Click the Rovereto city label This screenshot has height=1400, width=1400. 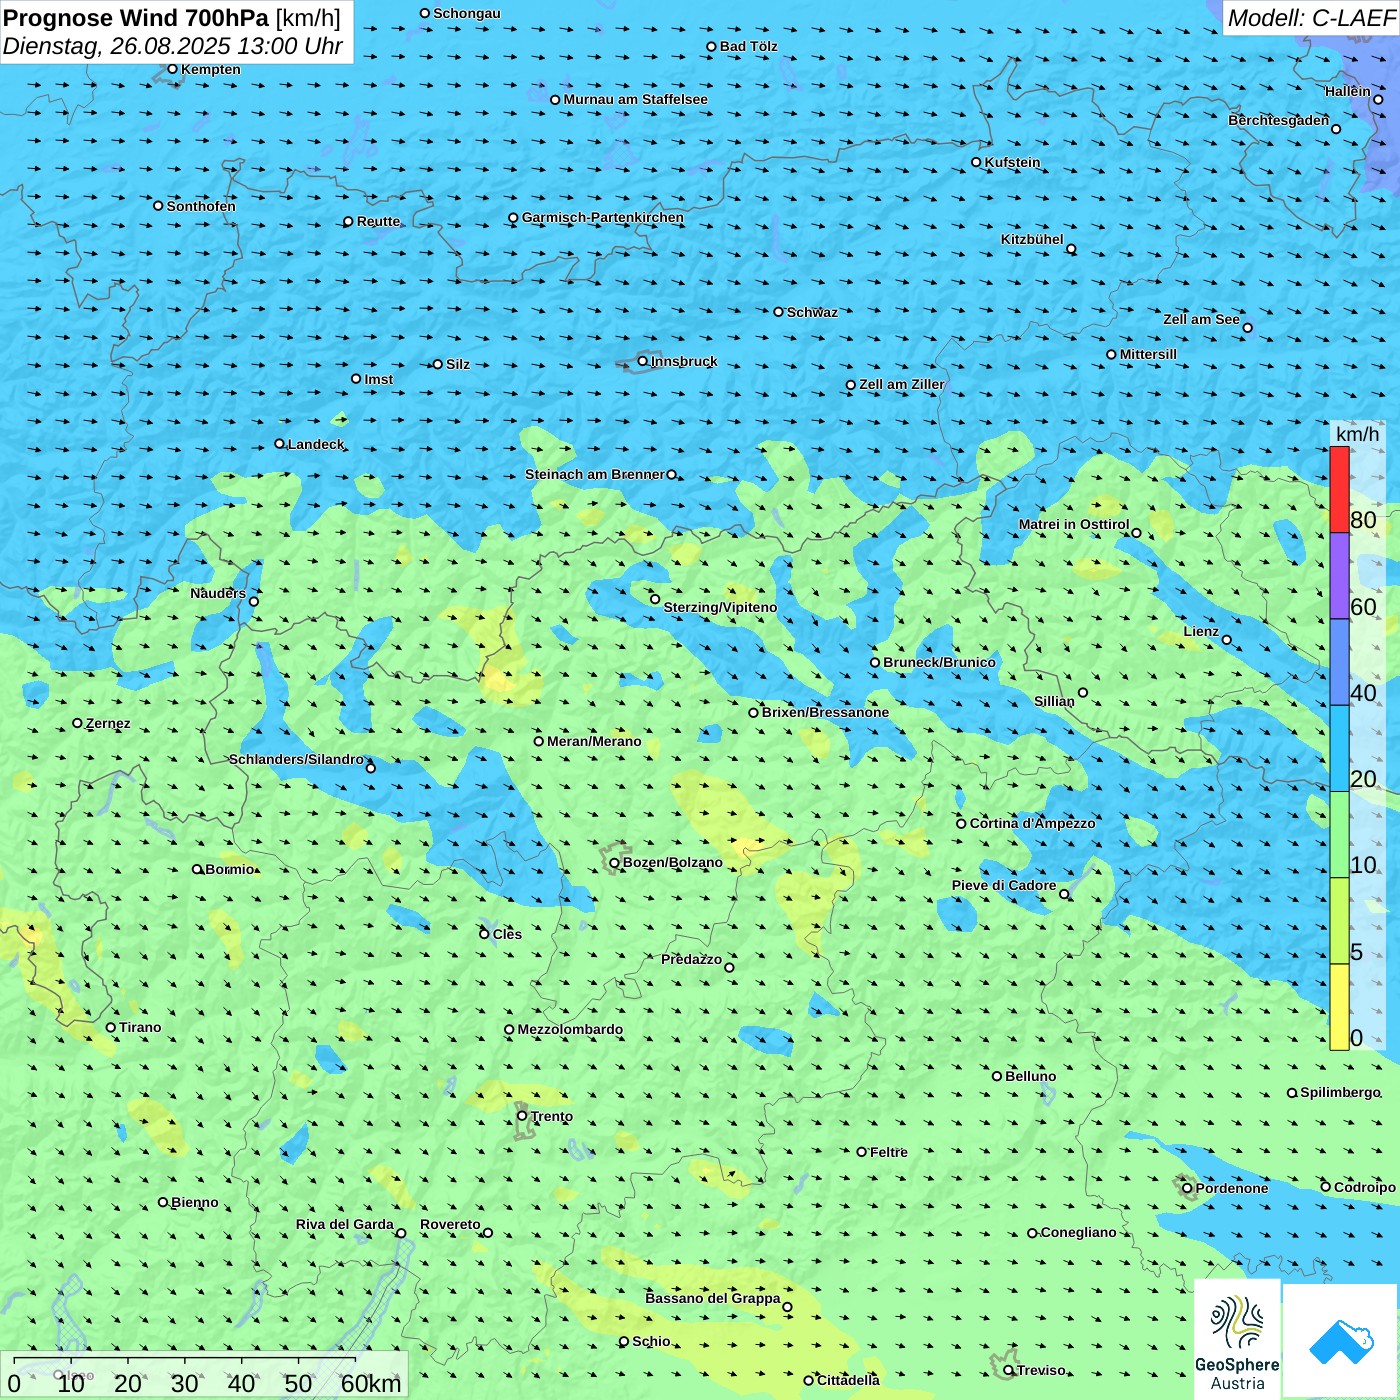pos(450,1224)
